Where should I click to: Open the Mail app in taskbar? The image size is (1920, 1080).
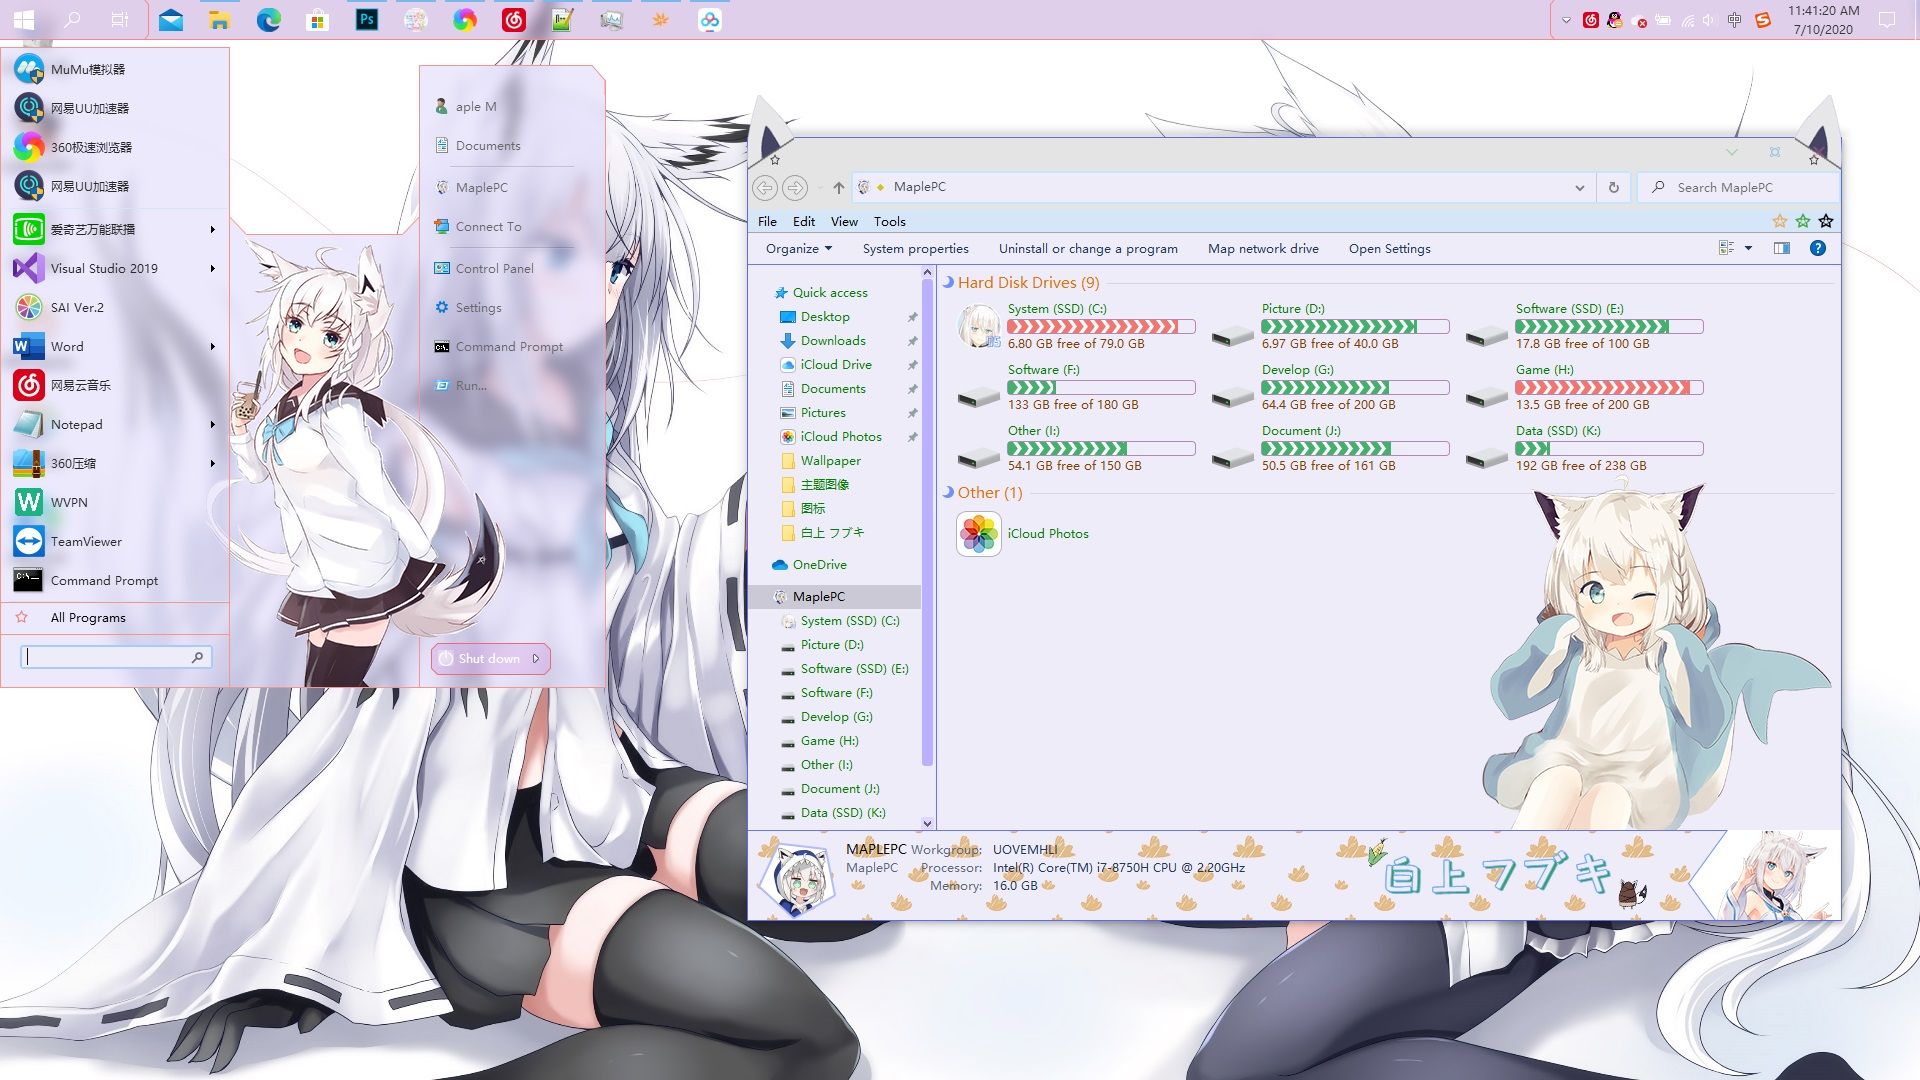click(171, 19)
